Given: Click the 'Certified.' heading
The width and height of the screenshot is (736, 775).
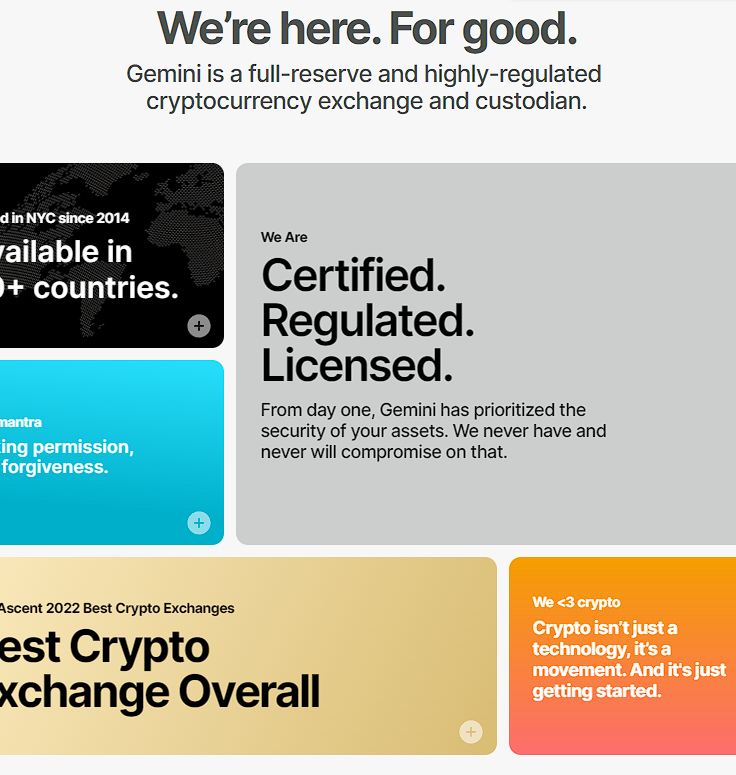Looking at the screenshot, I should pos(353,275).
